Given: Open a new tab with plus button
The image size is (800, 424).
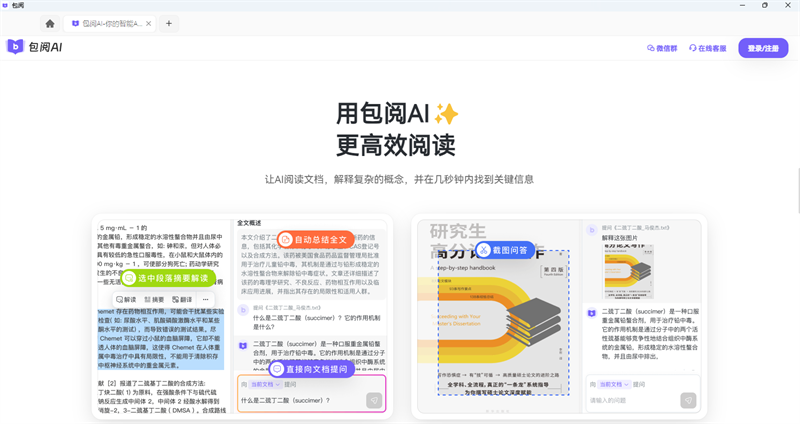Looking at the screenshot, I should pyautogui.click(x=169, y=23).
